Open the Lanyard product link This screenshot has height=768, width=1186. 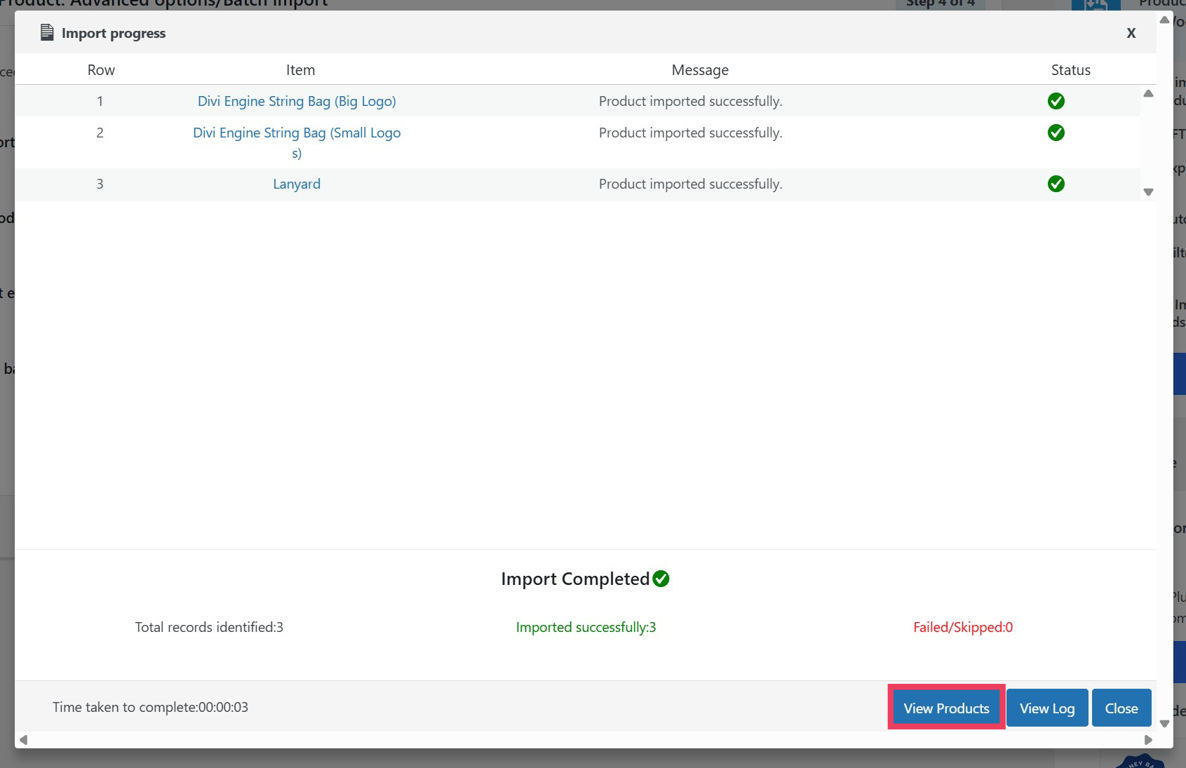(x=297, y=183)
